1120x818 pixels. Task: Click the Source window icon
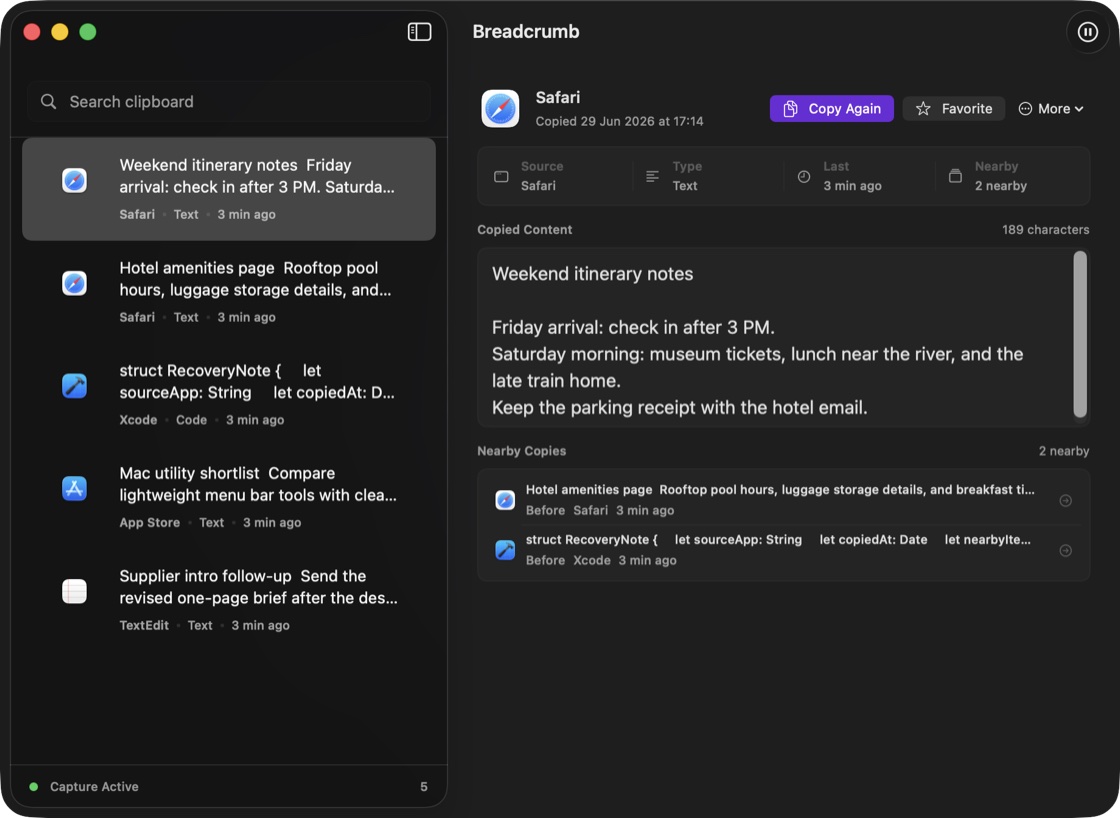pyautogui.click(x=501, y=176)
